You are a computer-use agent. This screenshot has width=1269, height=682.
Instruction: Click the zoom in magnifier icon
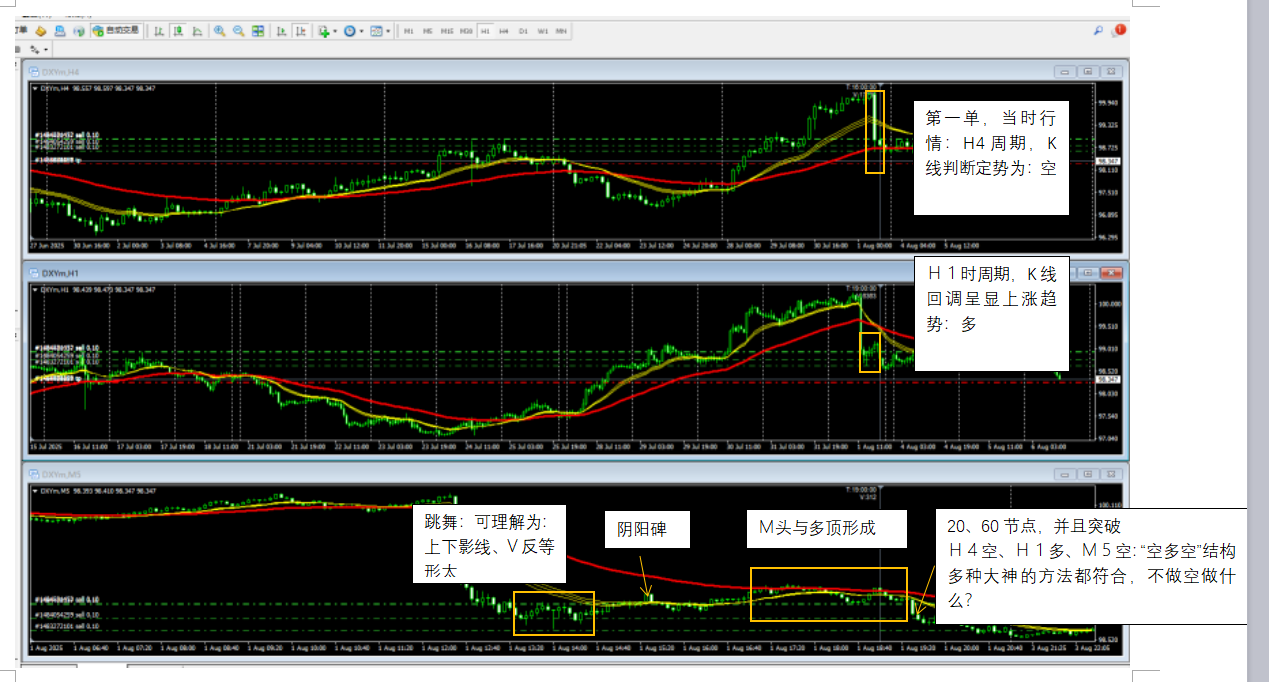point(219,31)
